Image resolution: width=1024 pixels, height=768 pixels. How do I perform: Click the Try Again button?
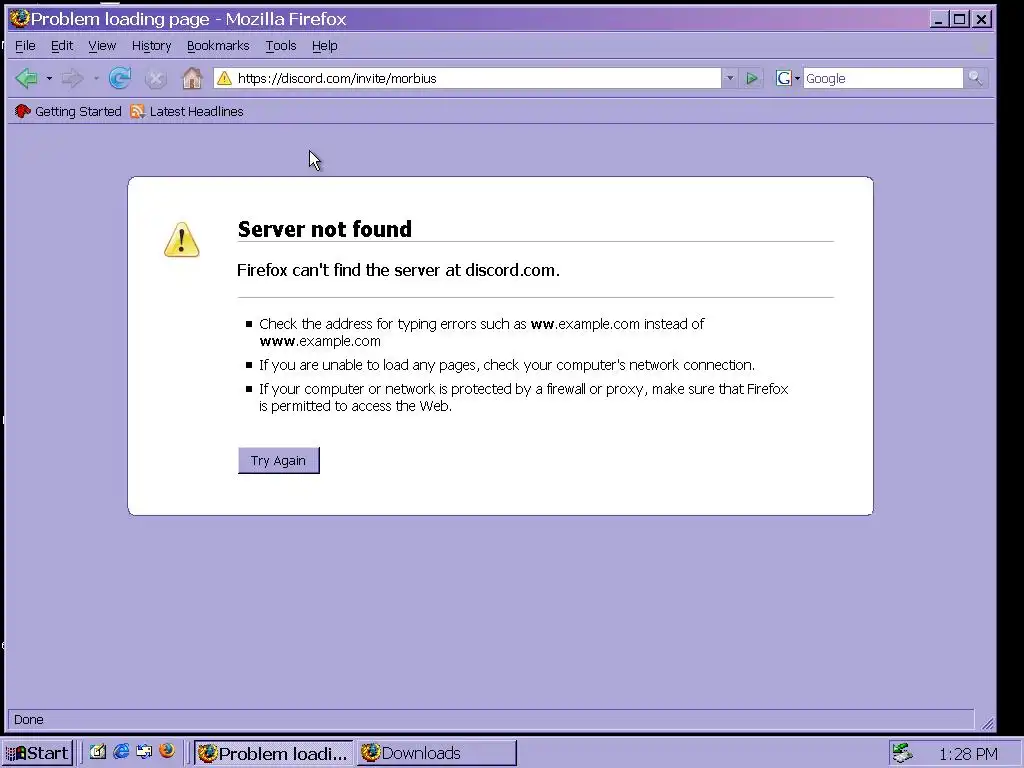click(279, 460)
